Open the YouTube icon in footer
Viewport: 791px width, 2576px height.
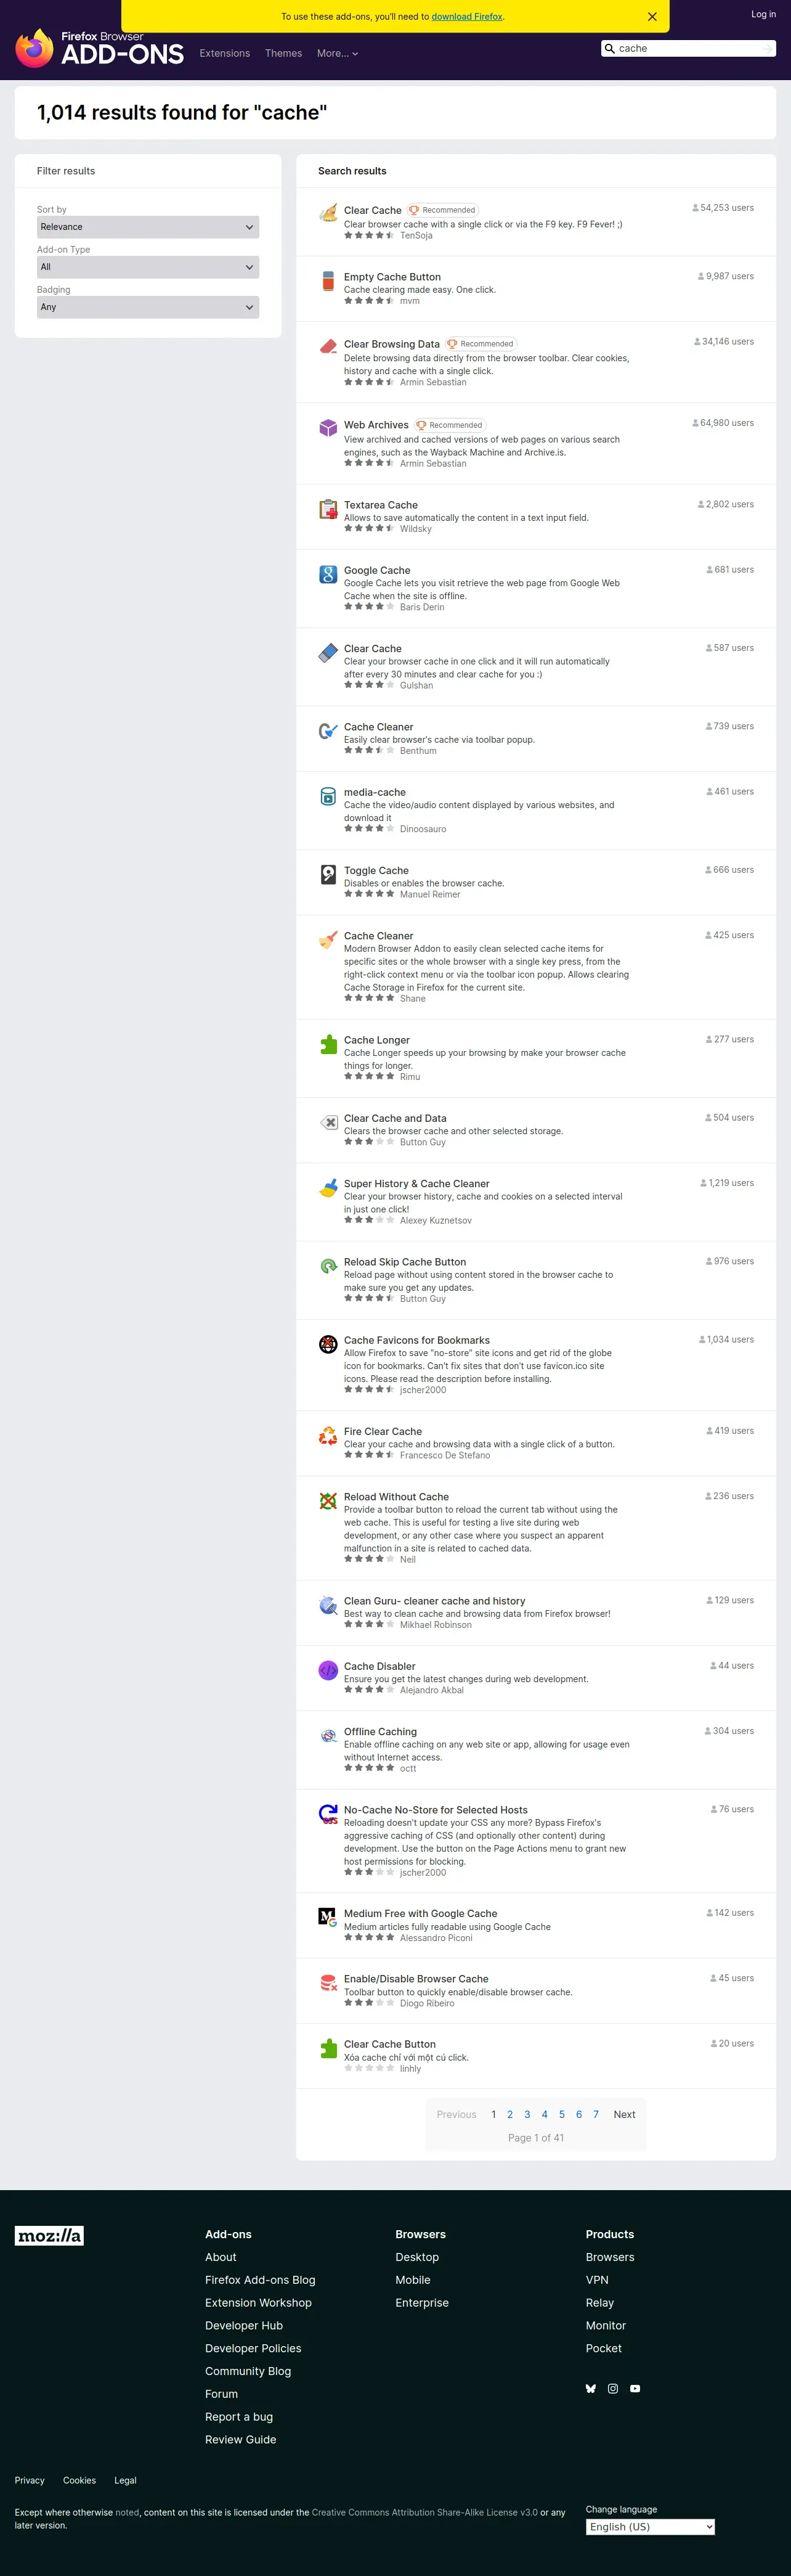pyautogui.click(x=635, y=2389)
